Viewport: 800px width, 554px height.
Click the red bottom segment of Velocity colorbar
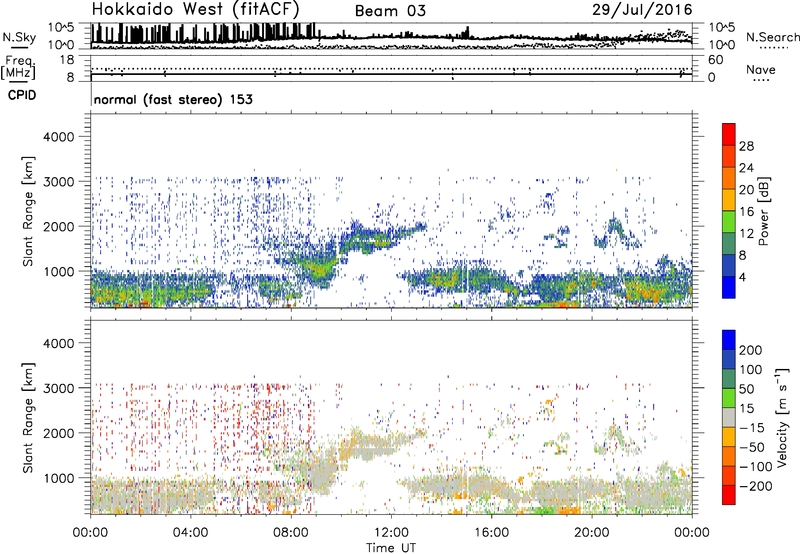point(729,495)
